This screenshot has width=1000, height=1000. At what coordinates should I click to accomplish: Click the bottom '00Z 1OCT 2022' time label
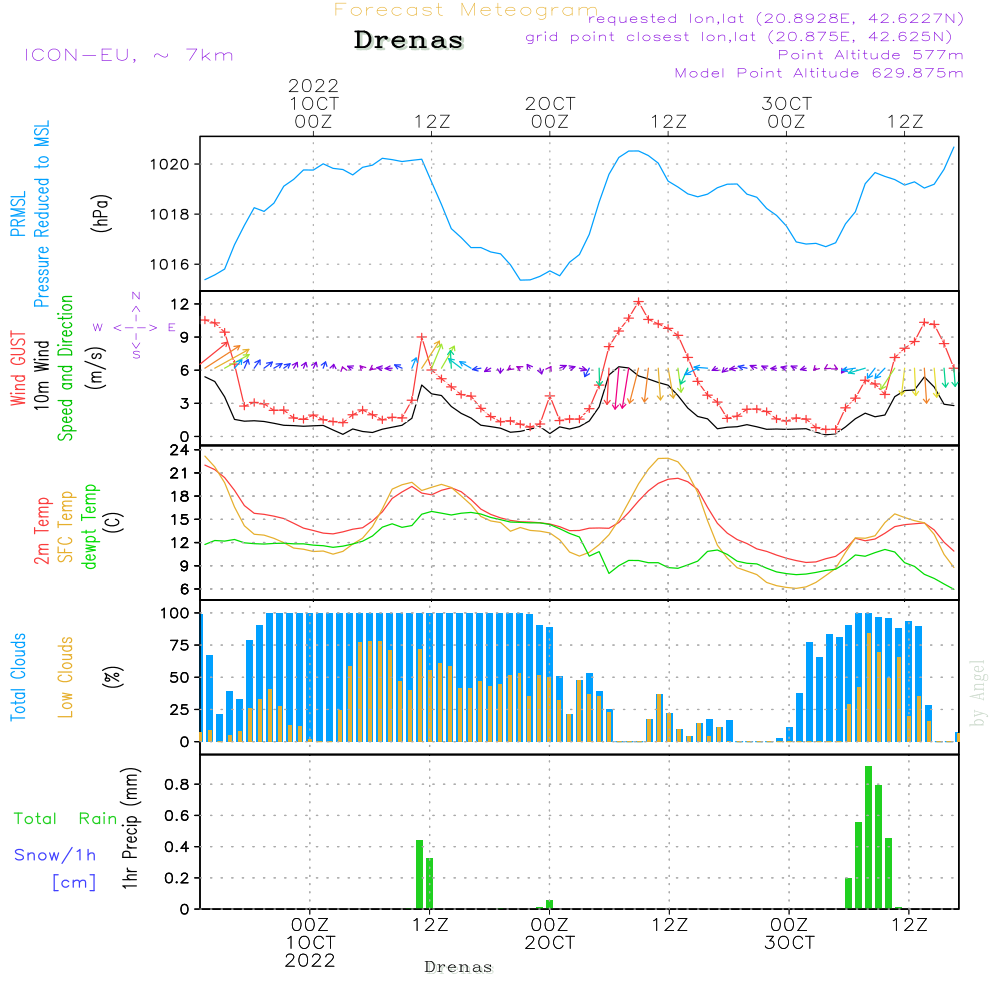click(x=310, y=943)
